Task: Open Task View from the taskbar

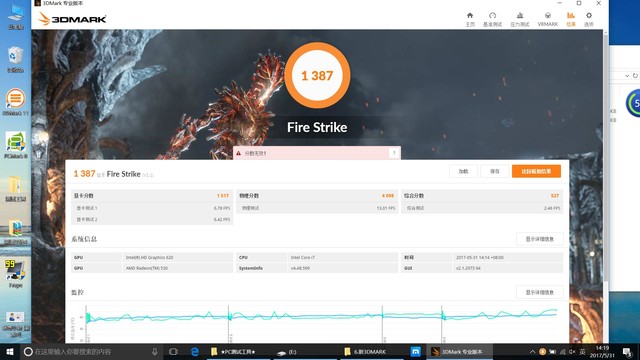Action: pyautogui.click(x=173, y=351)
